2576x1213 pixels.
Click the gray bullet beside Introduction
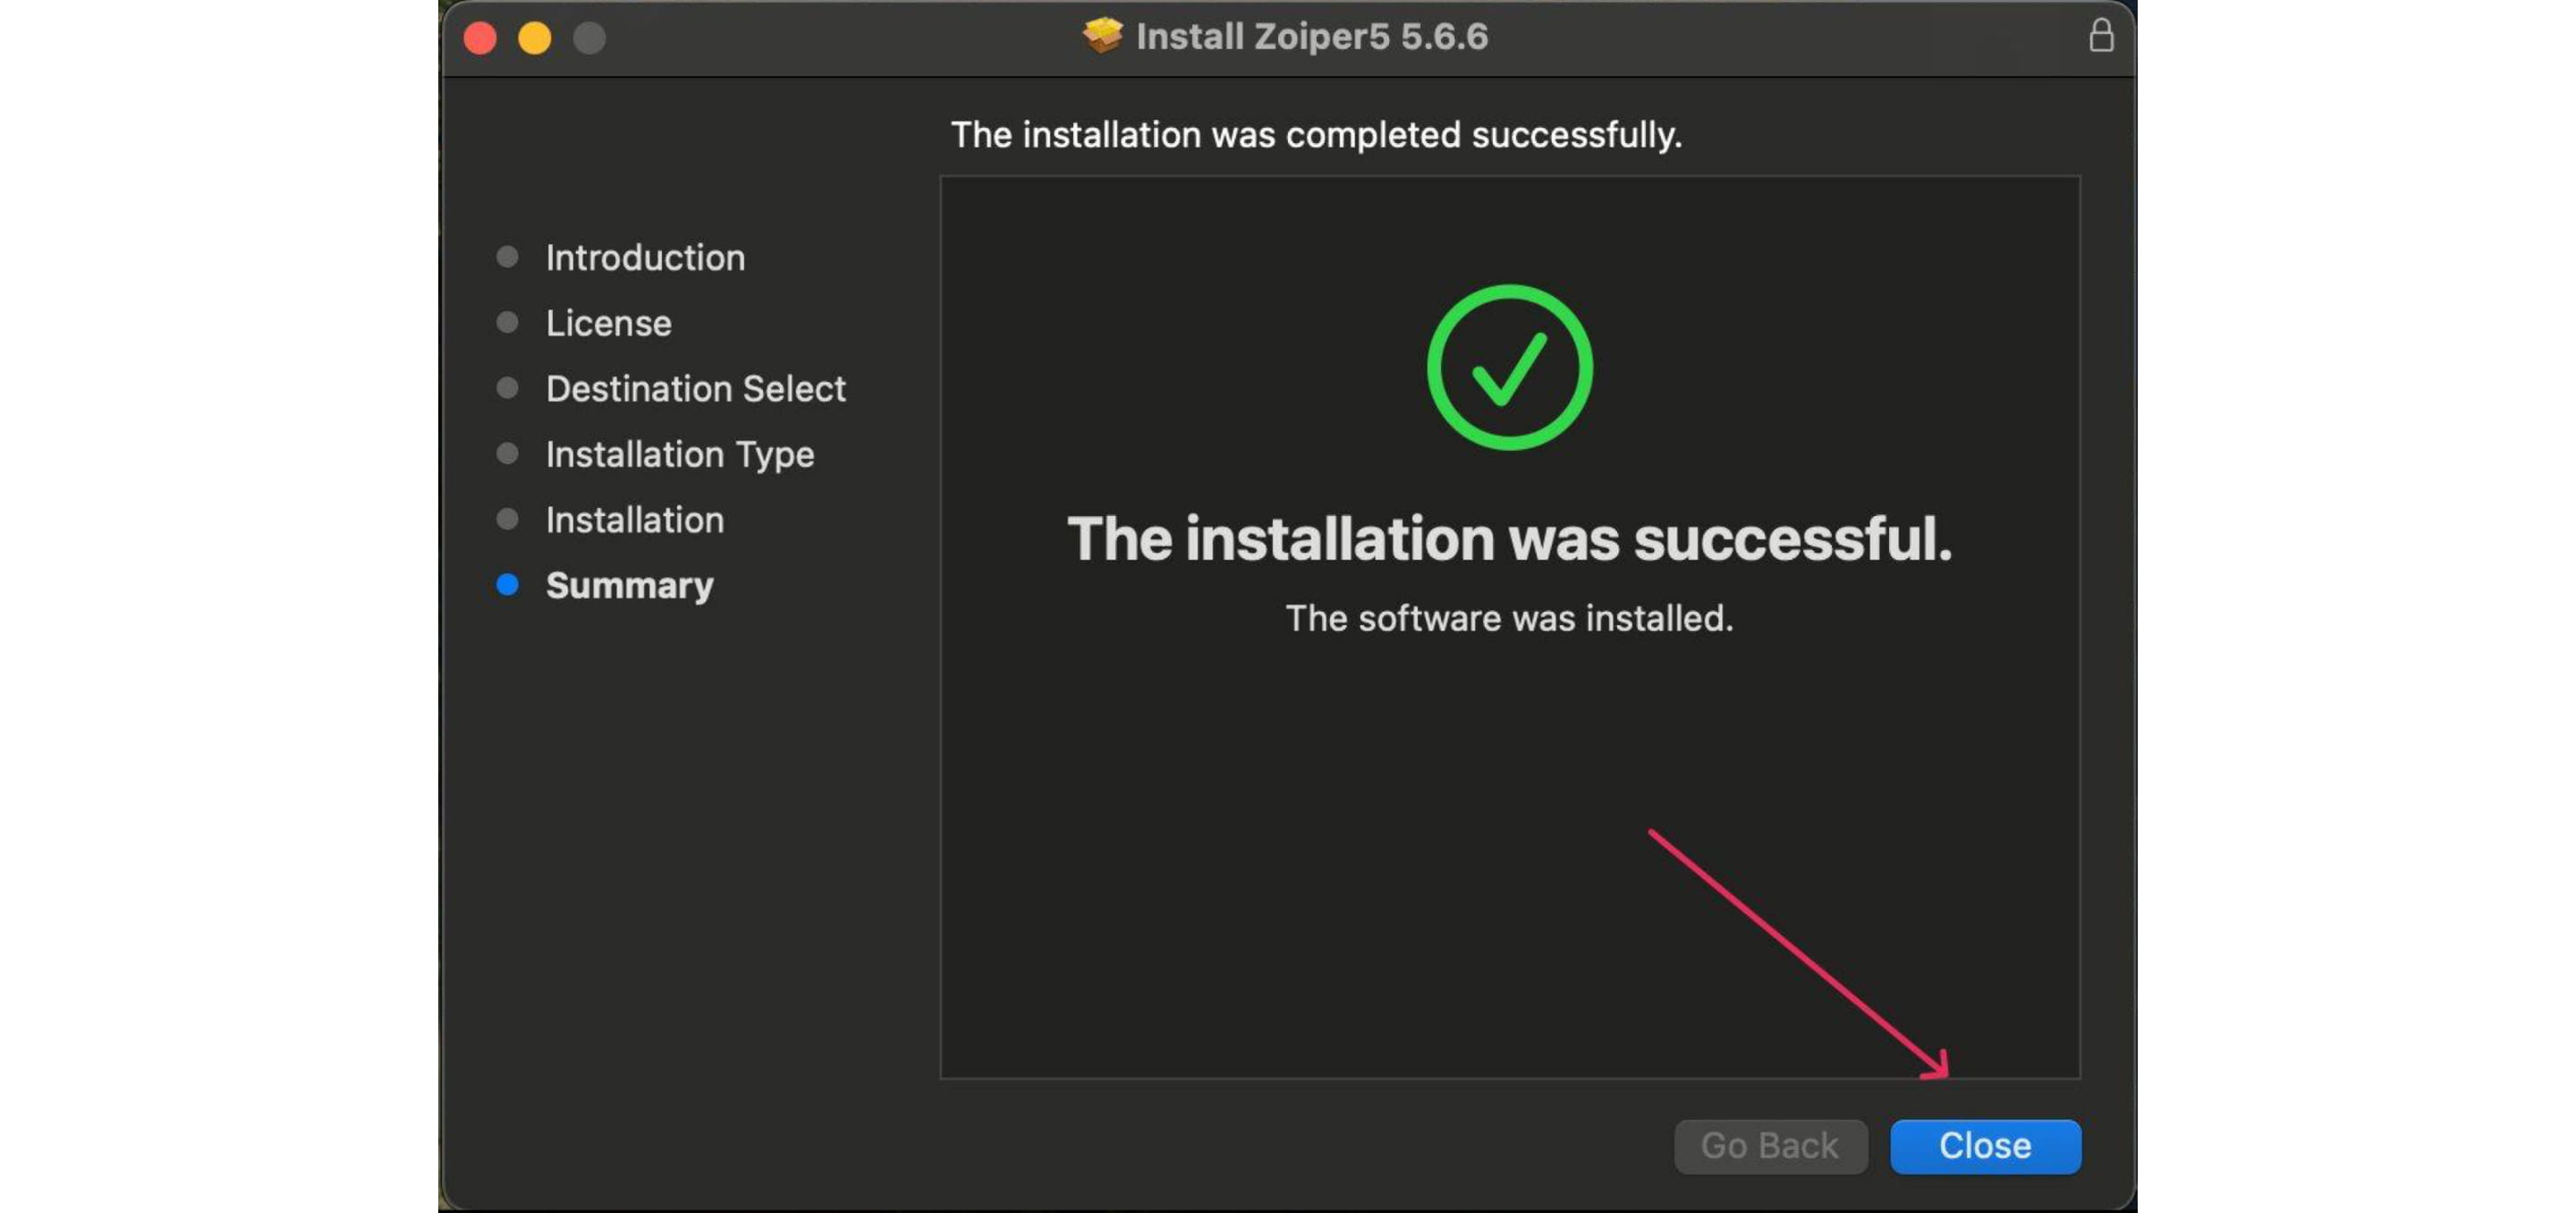point(508,257)
